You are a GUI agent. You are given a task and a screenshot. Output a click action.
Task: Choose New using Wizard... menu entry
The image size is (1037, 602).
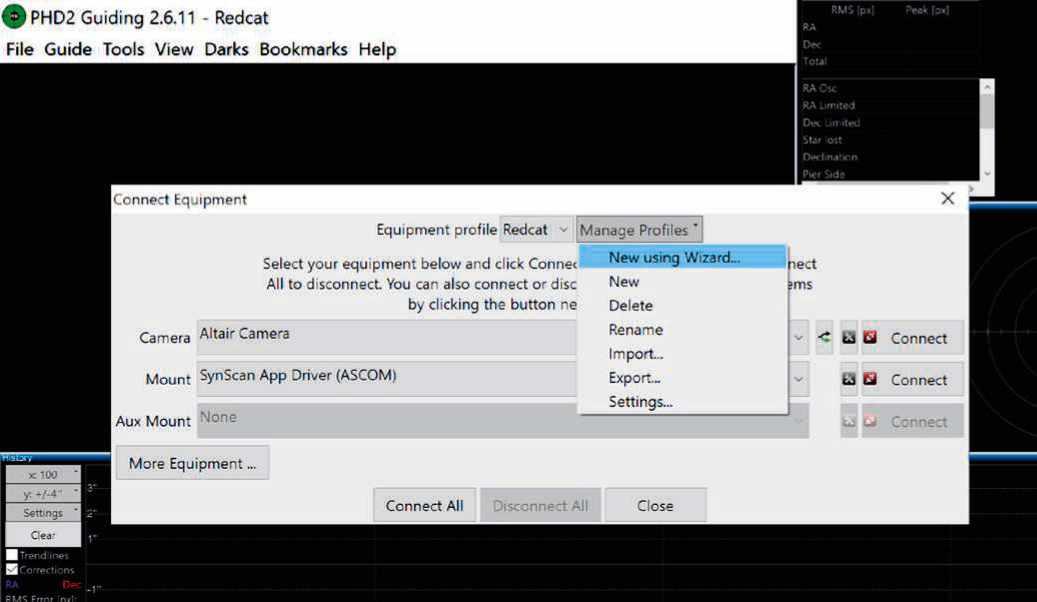click(x=683, y=257)
